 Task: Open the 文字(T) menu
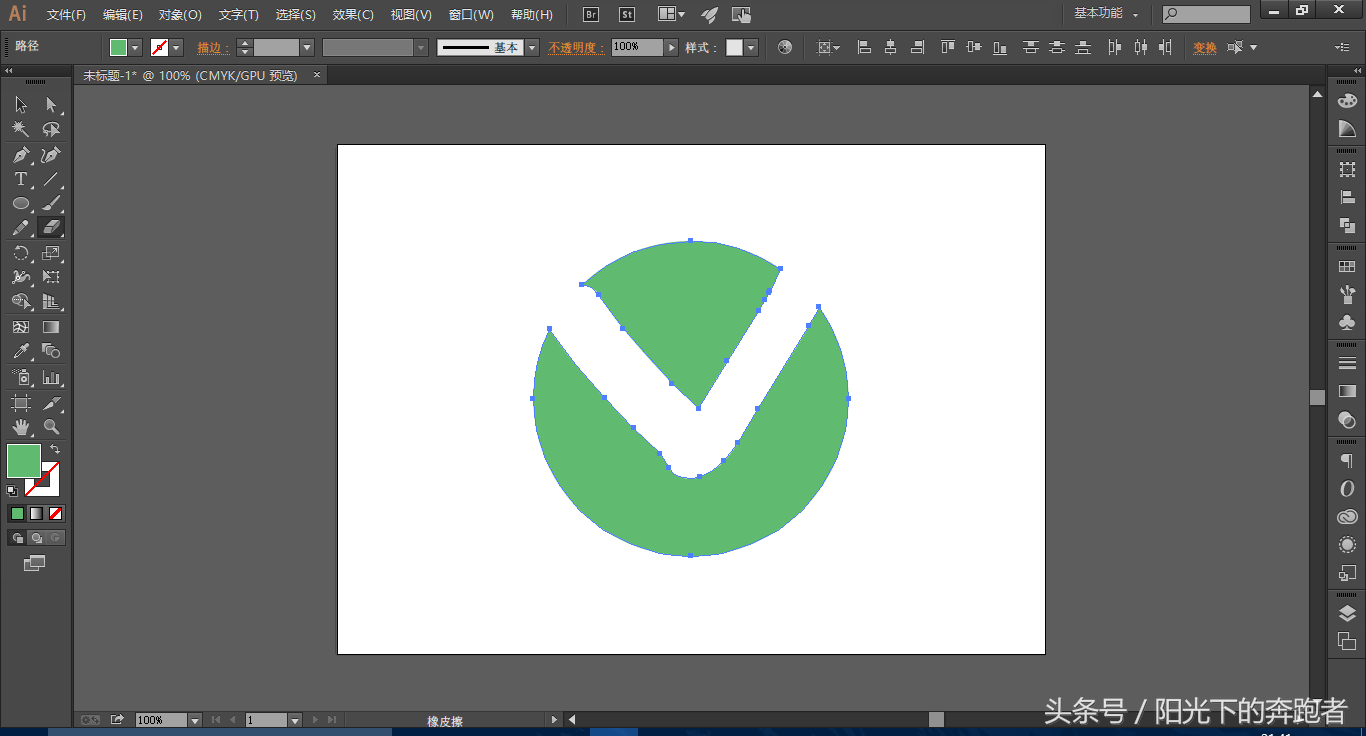pos(239,15)
